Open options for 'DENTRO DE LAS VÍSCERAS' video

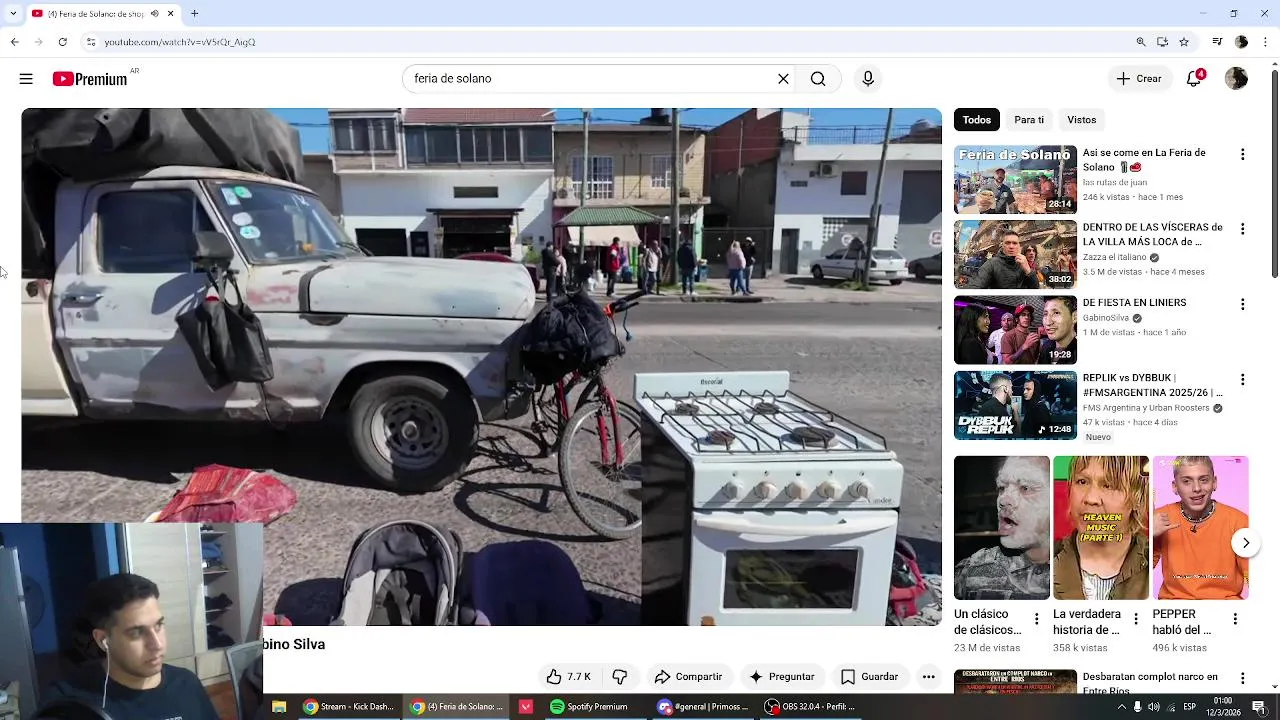point(1242,229)
